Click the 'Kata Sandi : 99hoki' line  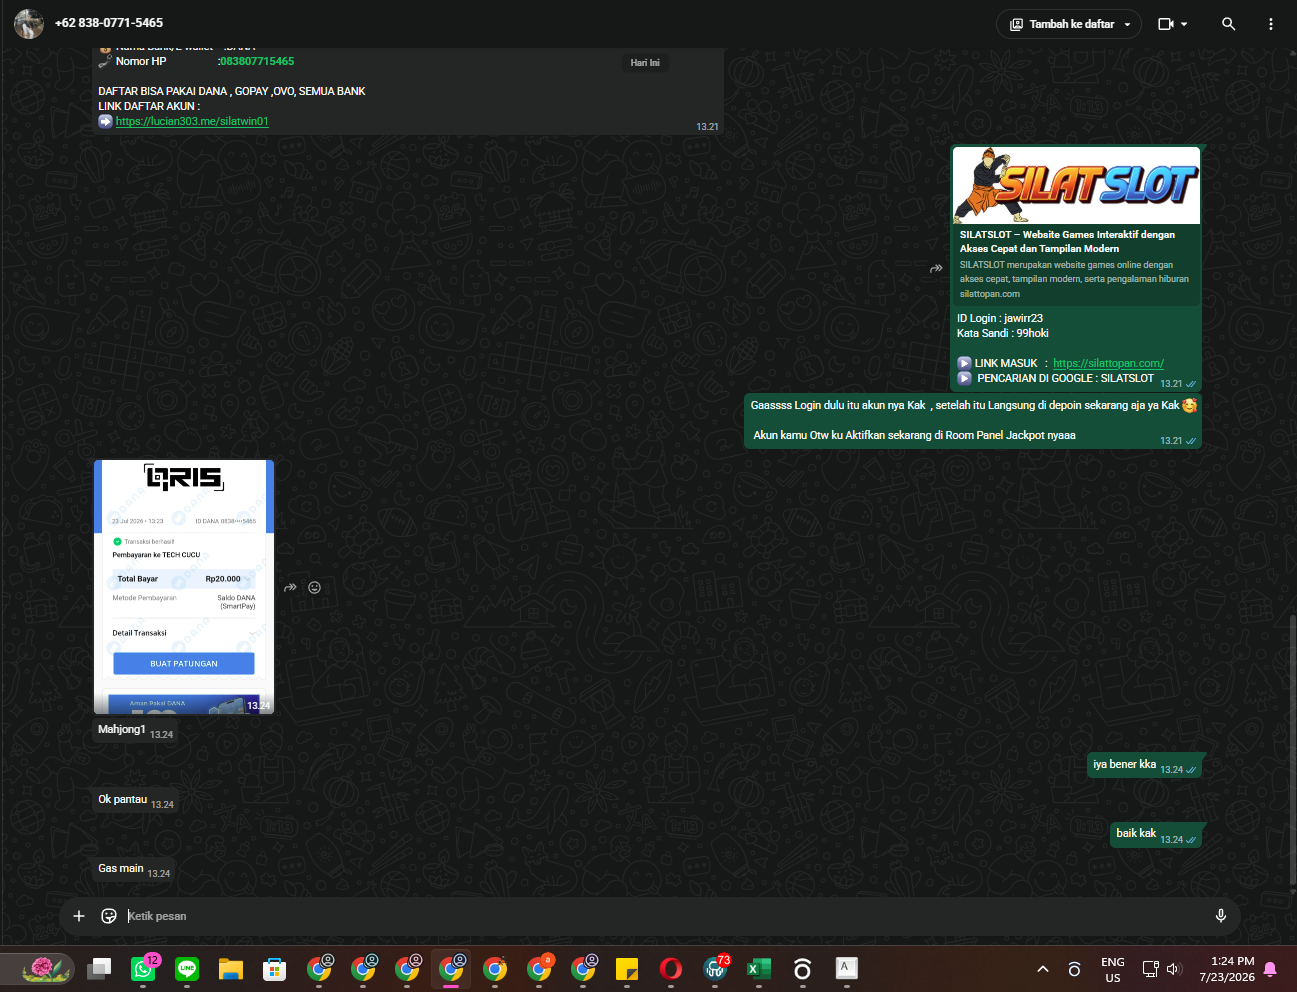coord(1003,333)
